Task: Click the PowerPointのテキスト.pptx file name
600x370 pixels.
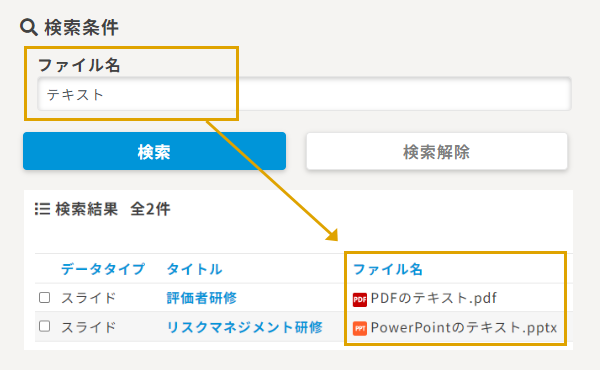Action: [x=464, y=328]
